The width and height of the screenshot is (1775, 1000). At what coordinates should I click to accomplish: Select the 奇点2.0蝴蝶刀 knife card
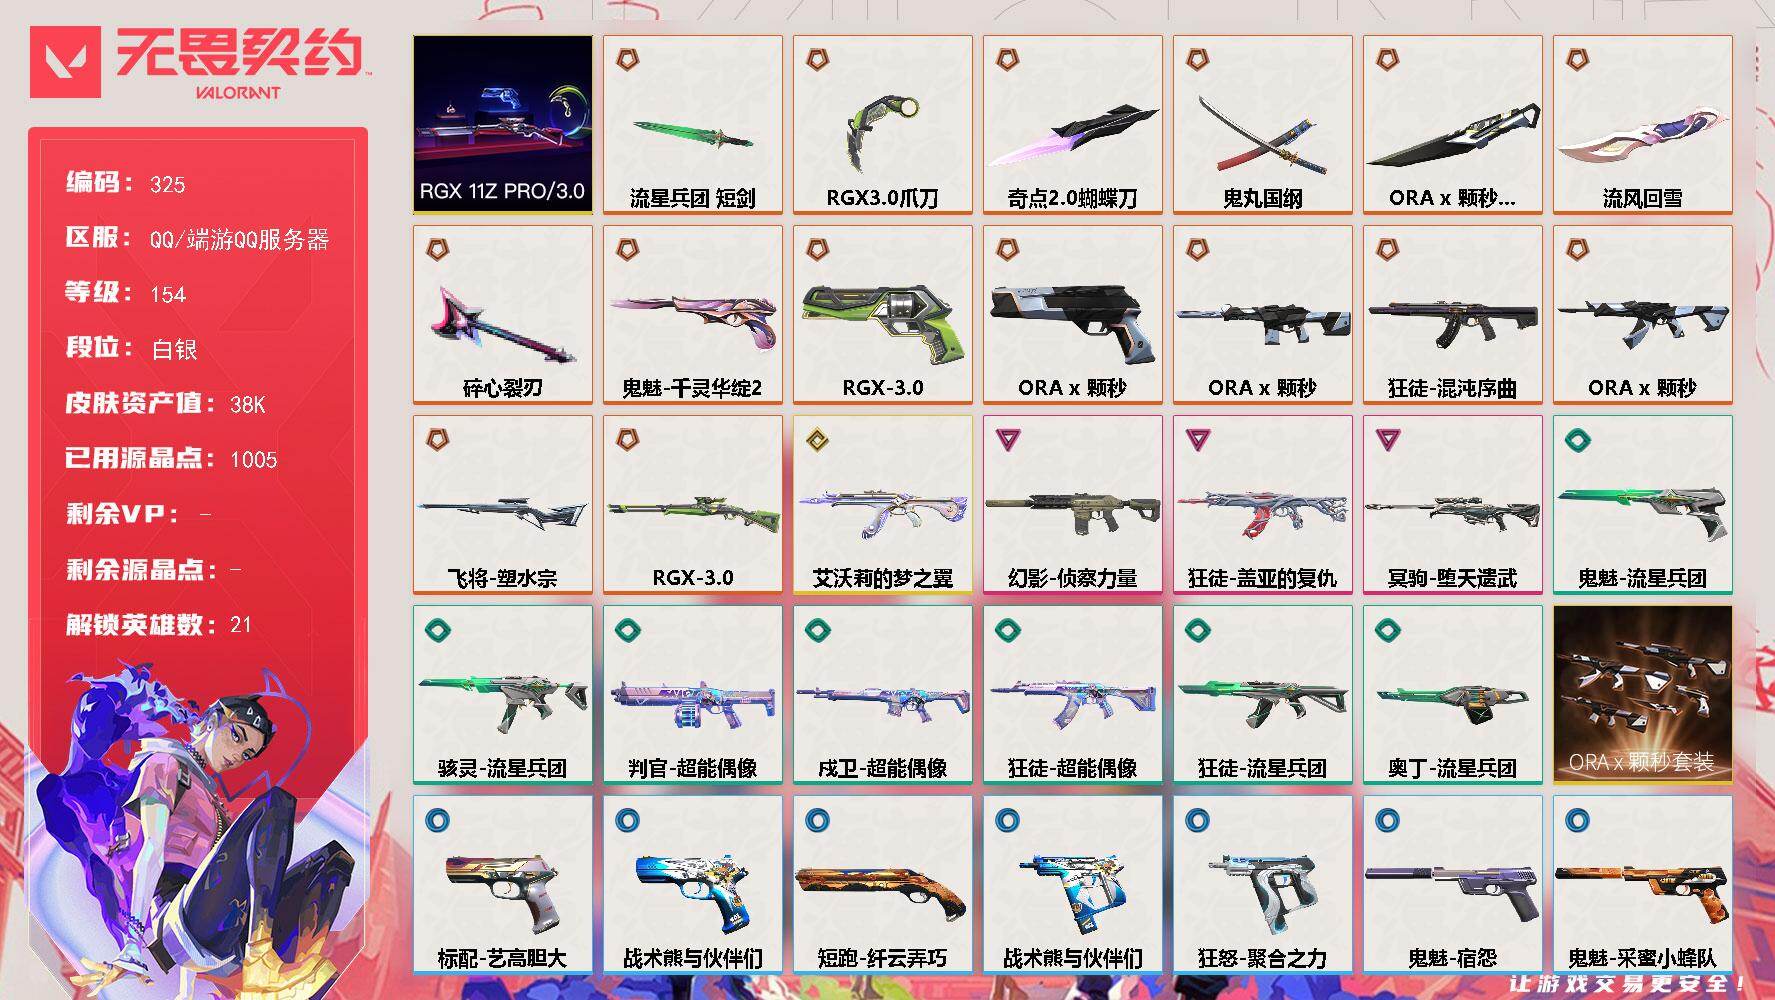click(1072, 125)
